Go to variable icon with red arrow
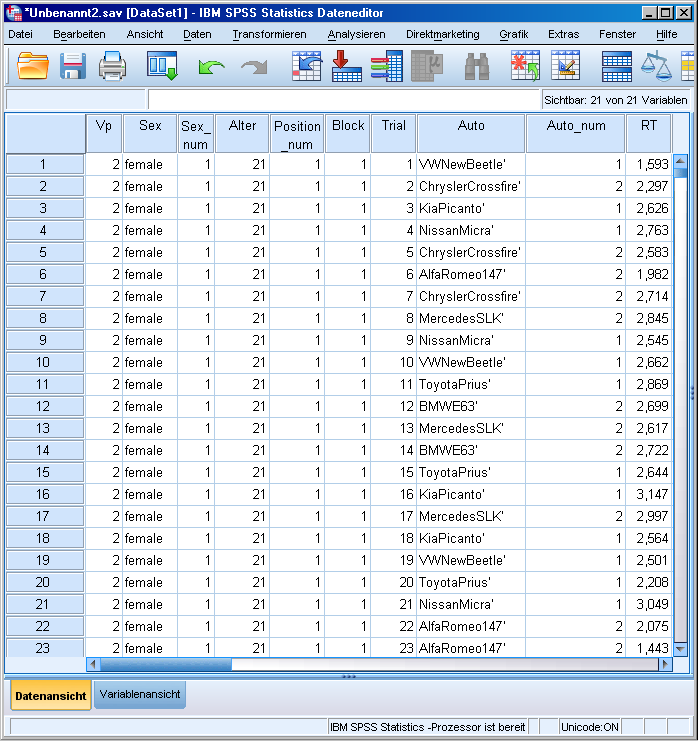Image resolution: width=698 pixels, height=741 pixels. tap(346, 66)
